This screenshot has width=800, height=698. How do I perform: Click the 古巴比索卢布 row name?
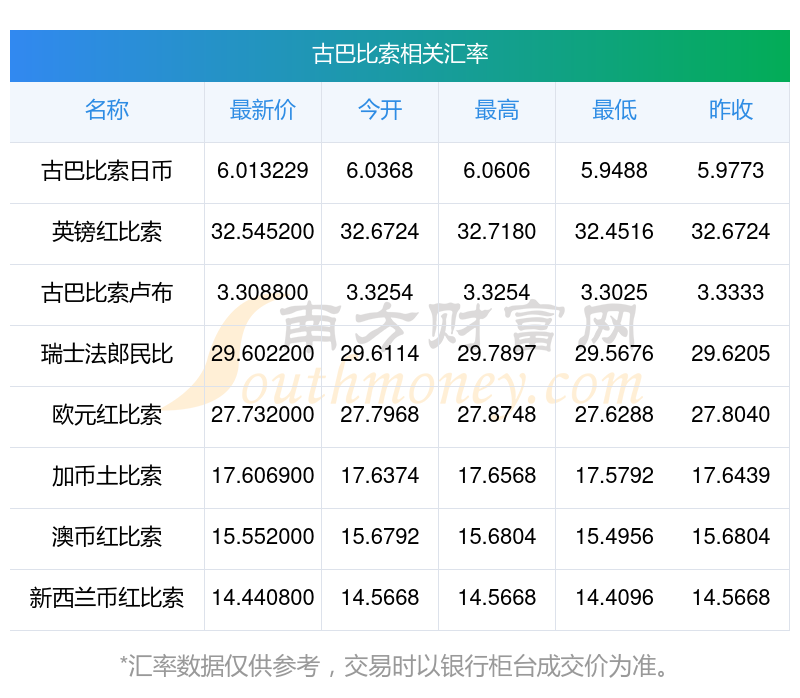click(107, 293)
